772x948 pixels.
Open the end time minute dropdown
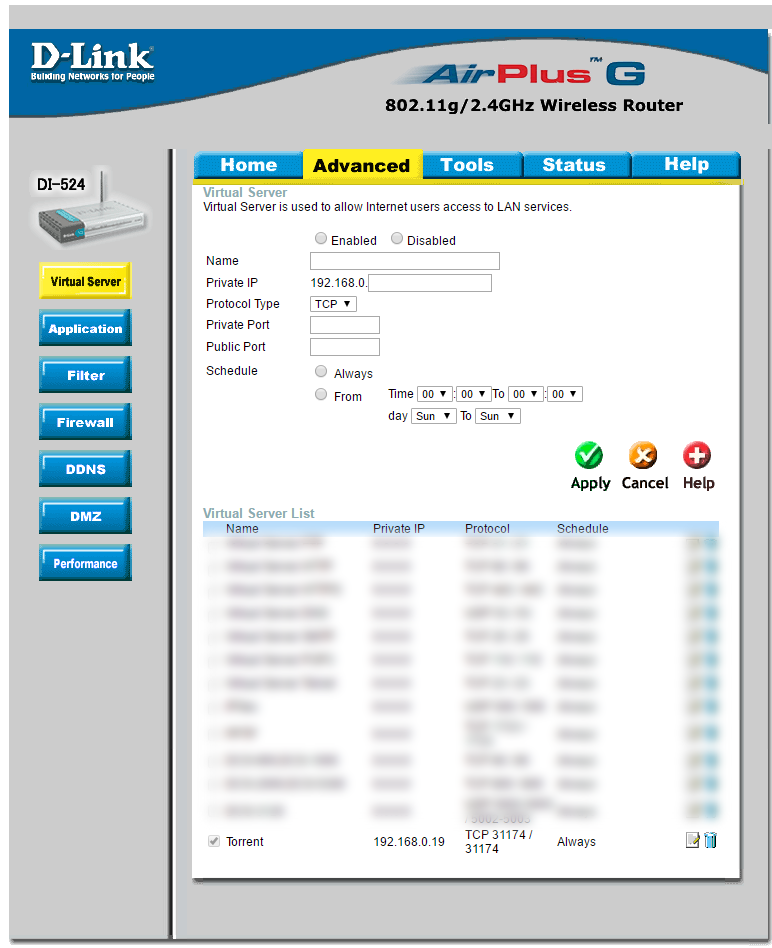click(x=565, y=394)
